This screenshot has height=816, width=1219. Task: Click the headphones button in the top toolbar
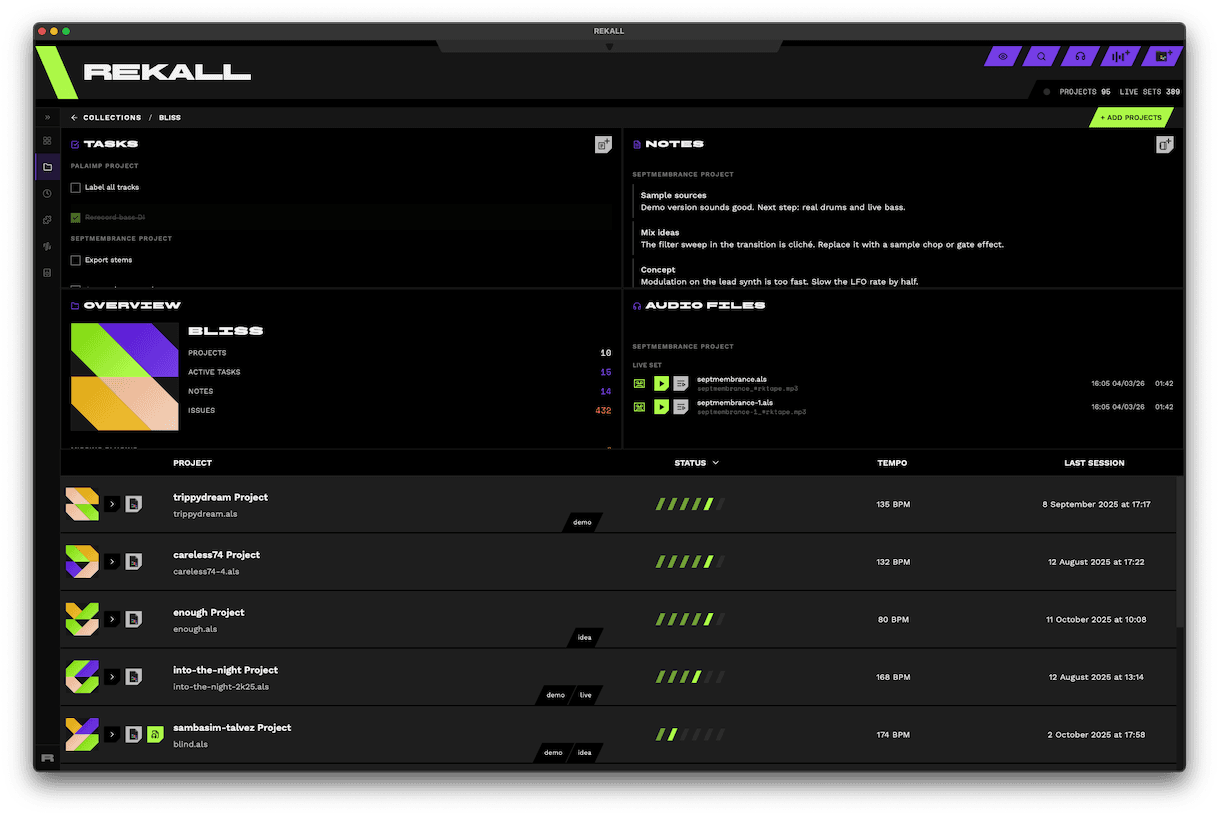(1081, 56)
